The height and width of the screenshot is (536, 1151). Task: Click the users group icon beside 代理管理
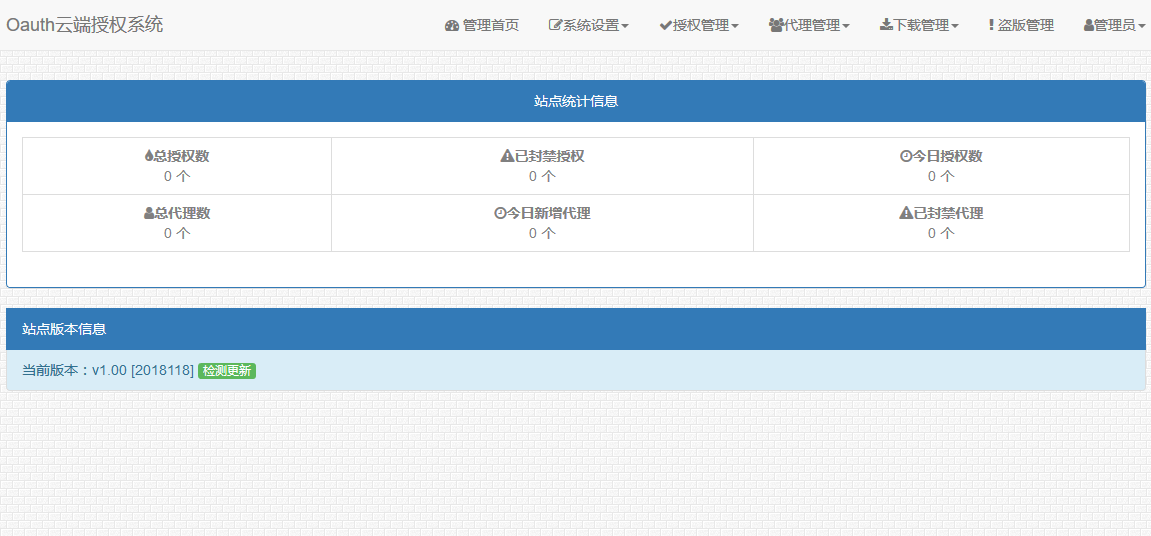pos(776,26)
